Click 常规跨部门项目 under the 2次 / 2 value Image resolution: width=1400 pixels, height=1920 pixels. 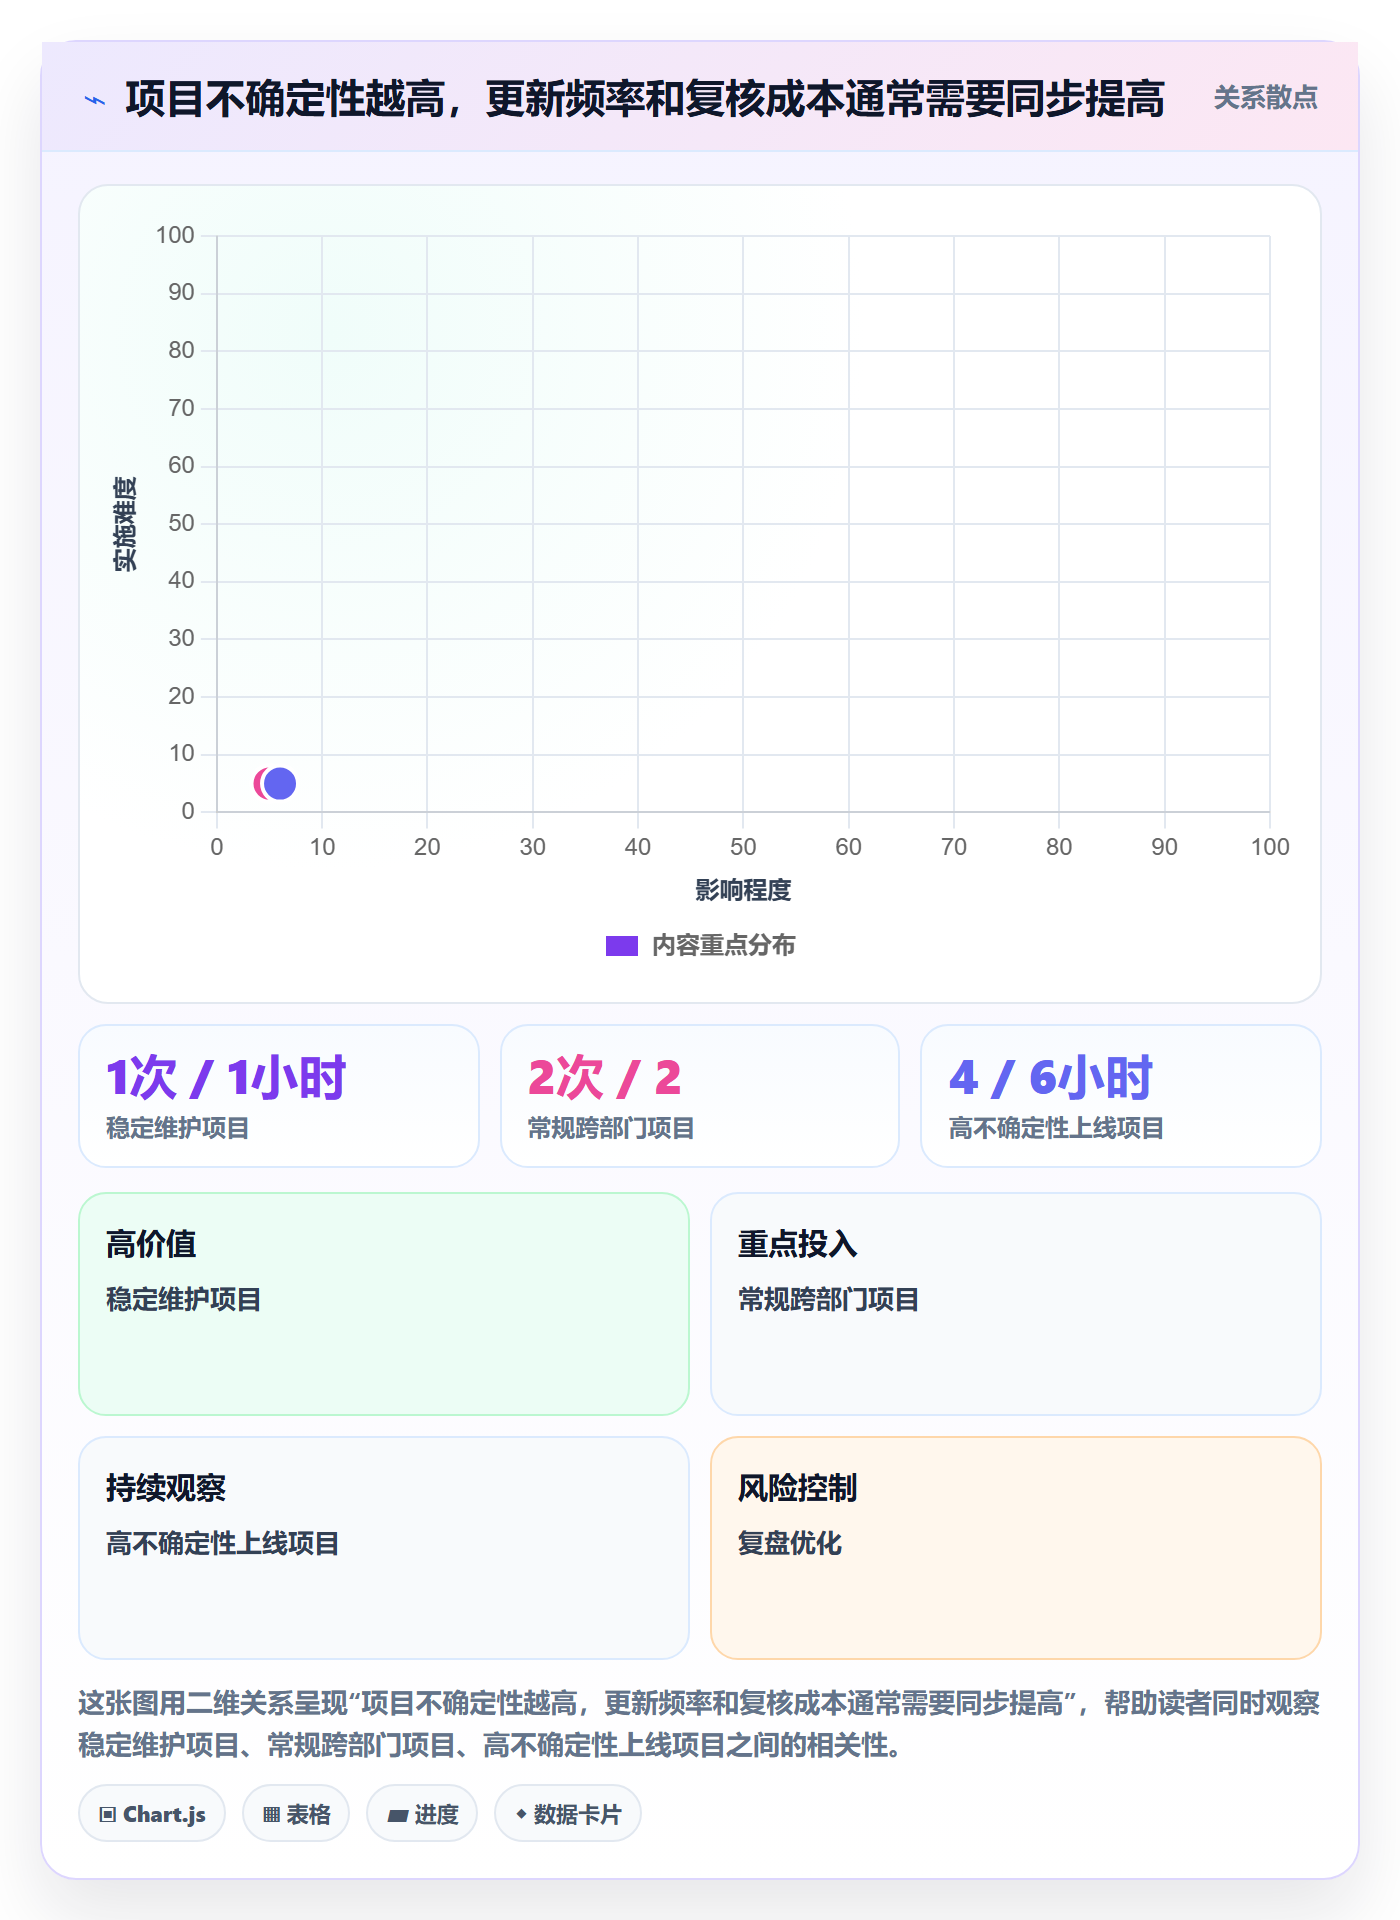coord(611,1129)
